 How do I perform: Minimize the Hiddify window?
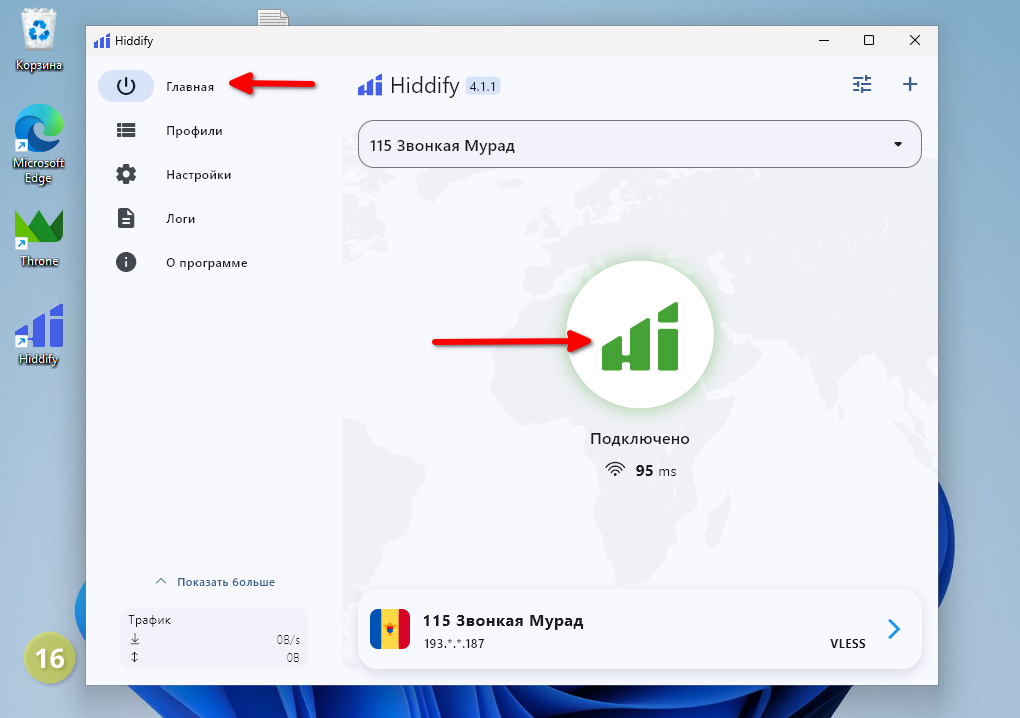pos(824,40)
